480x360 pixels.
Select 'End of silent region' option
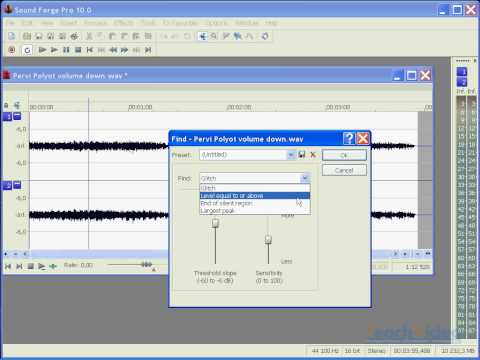tap(255, 203)
